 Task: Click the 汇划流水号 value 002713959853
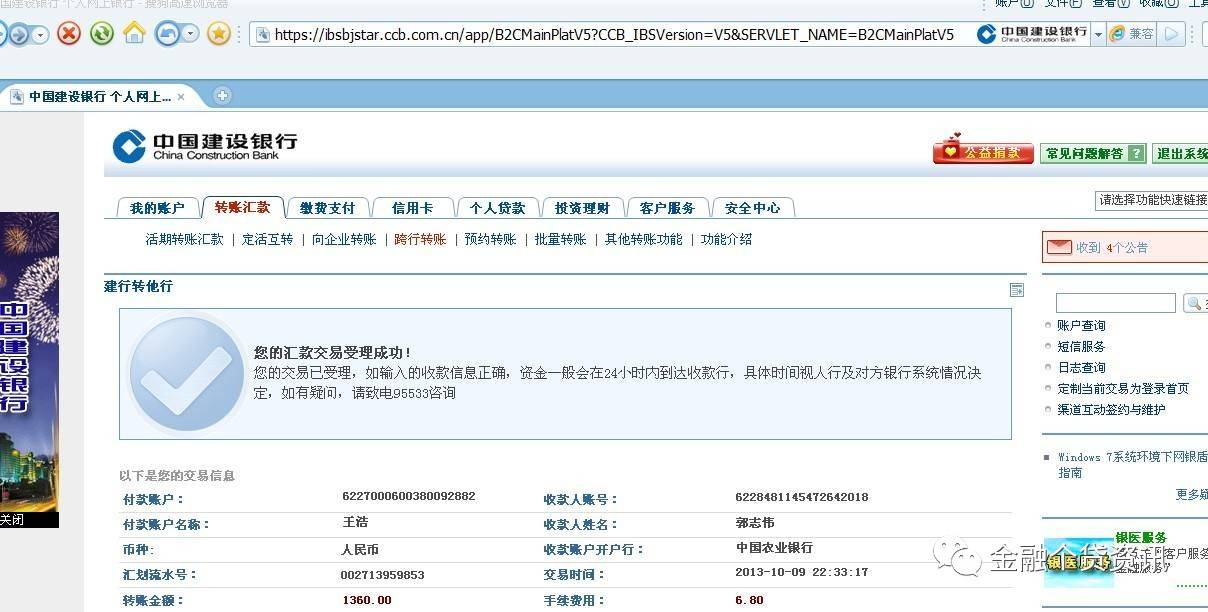pyautogui.click(x=382, y=575)
